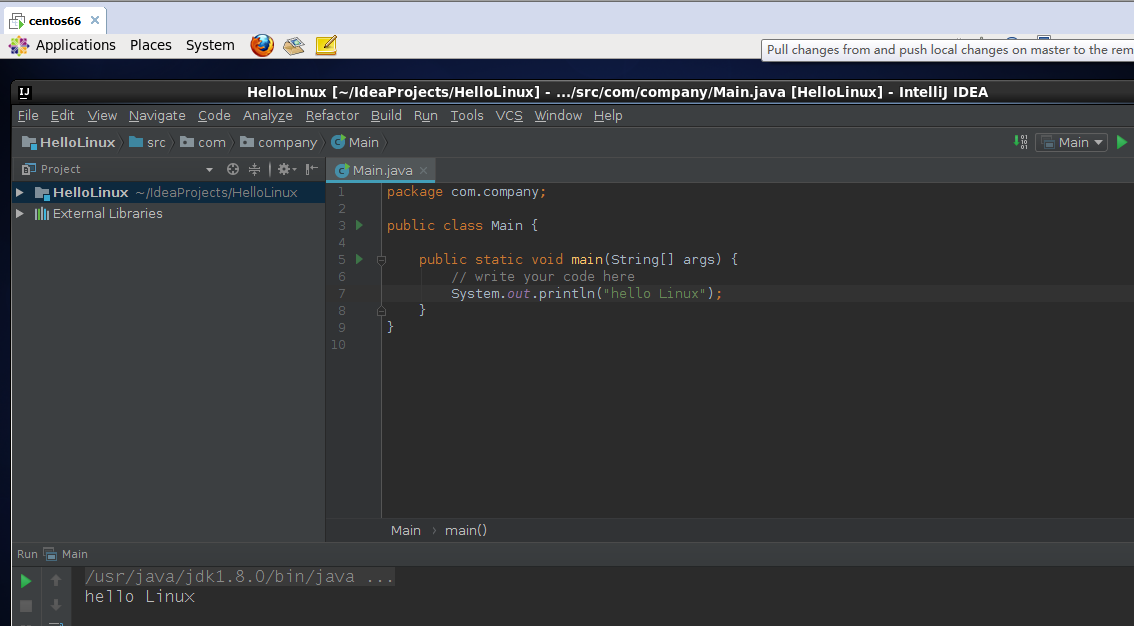Expand the External Libraries tree node
1134x626 pixels.
tap(20, 213)
